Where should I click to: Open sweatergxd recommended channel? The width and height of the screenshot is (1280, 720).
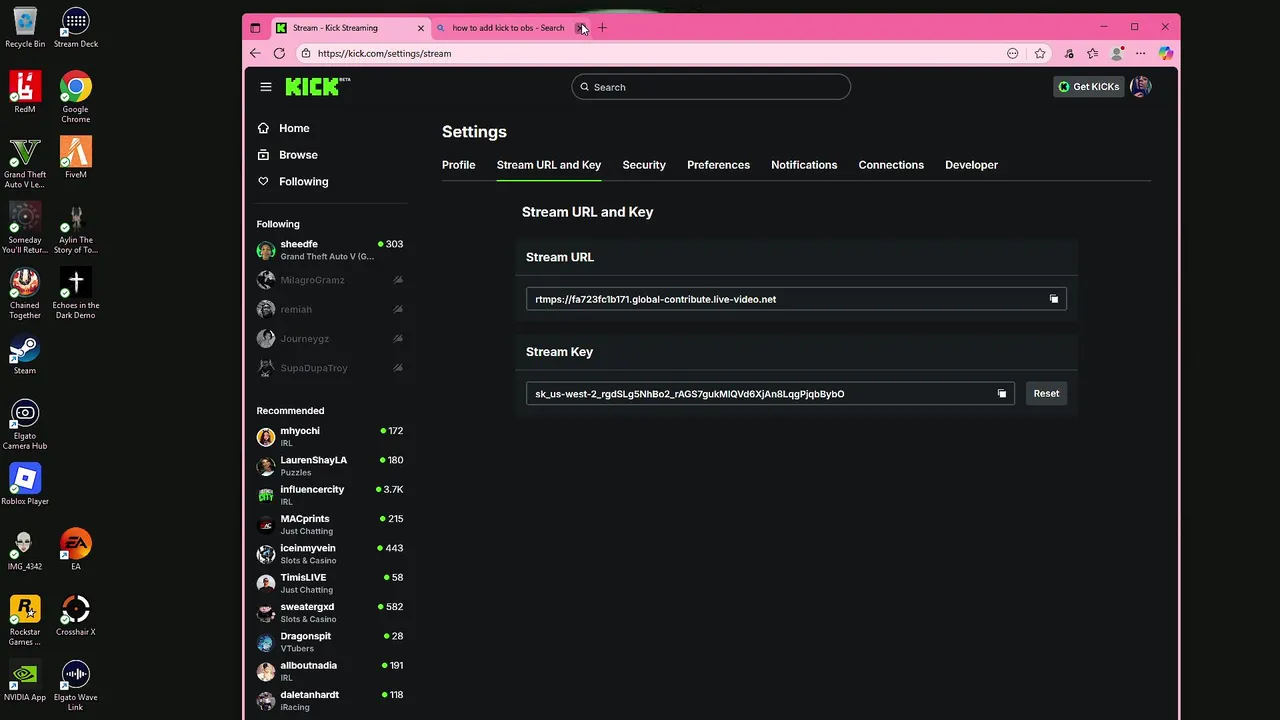click(330, 613)
